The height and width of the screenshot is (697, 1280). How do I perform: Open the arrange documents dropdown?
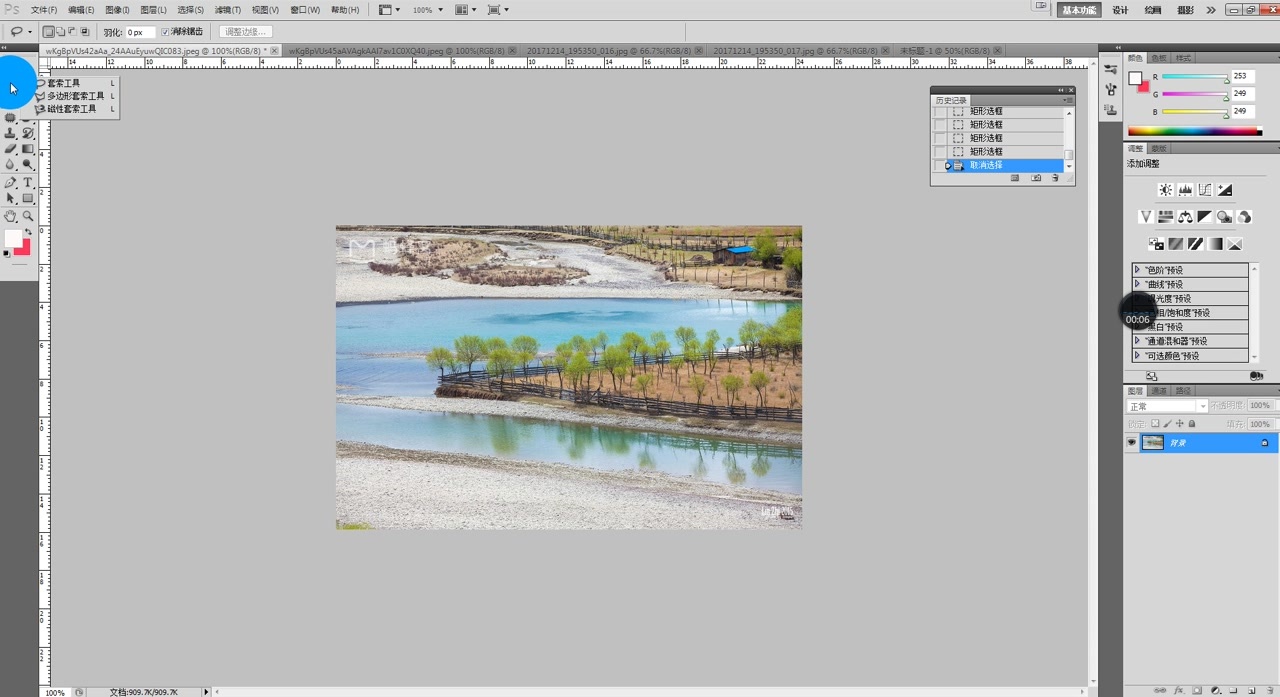pyautogui.click(x=466, y=10)
